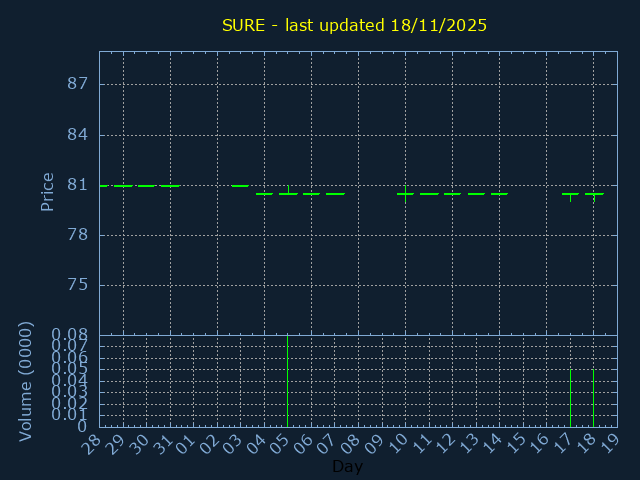Select the 75 price tick label
This screenshot has height=480, width=640.
(x=77, y=285)
